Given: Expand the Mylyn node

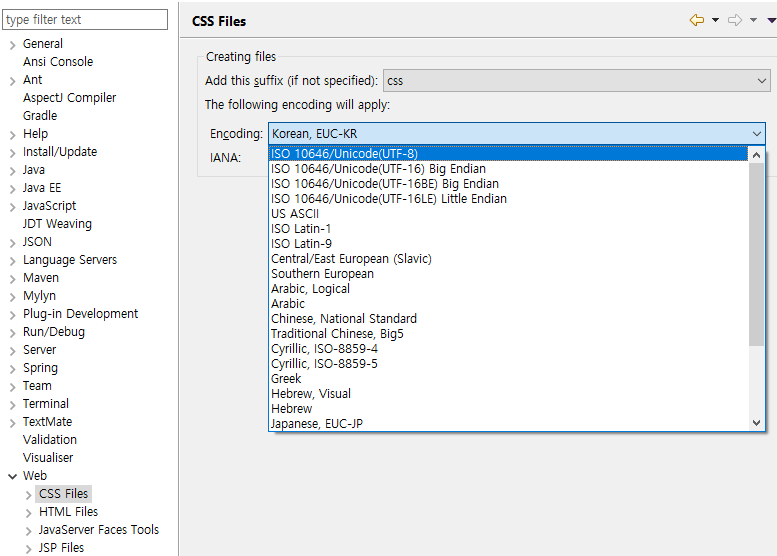Looking at the screenshot, I should (x=12, y=297).
